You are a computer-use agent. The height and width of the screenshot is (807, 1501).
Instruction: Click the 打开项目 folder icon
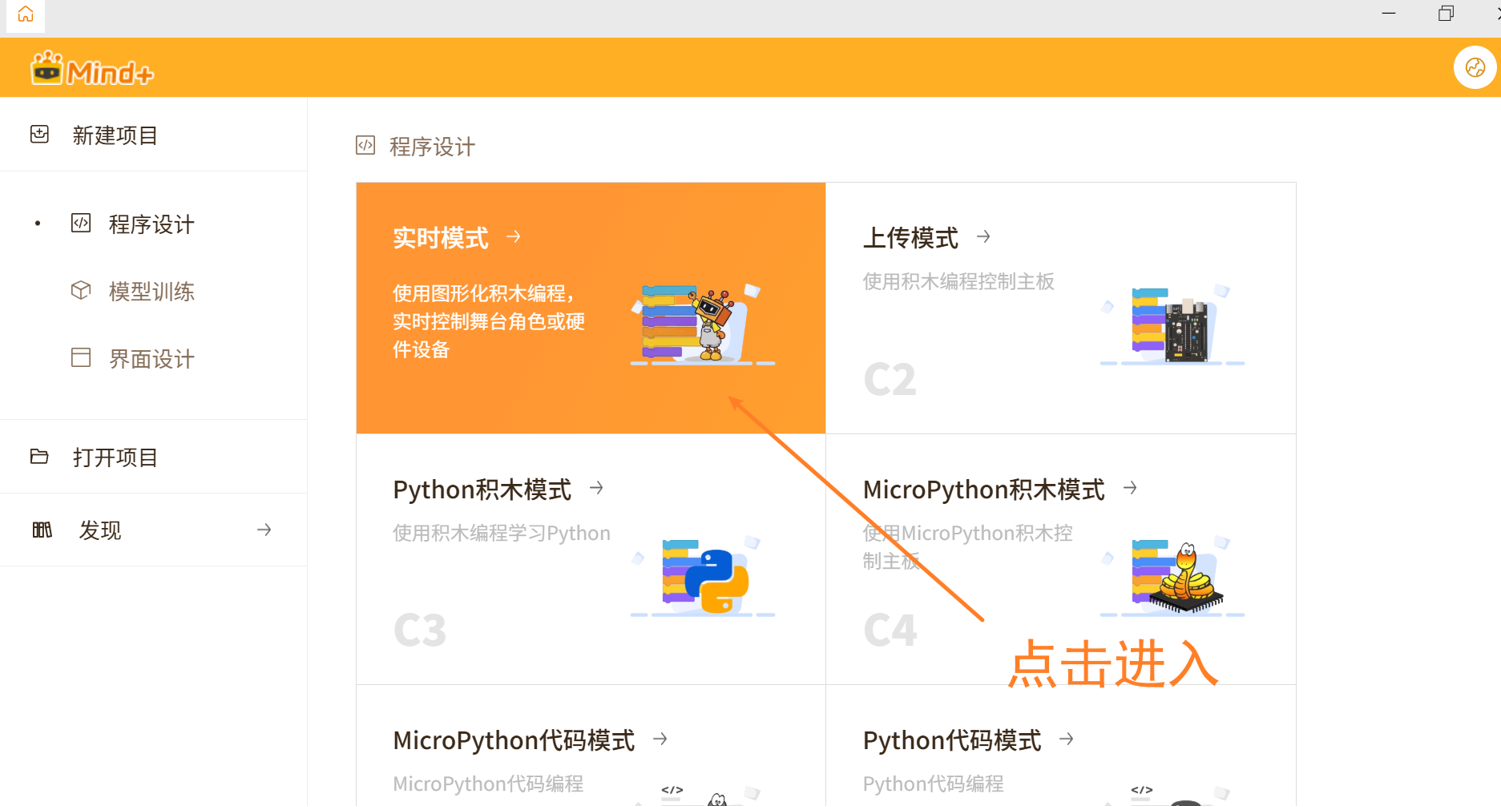pyautogui.click(x=40, y=457)
